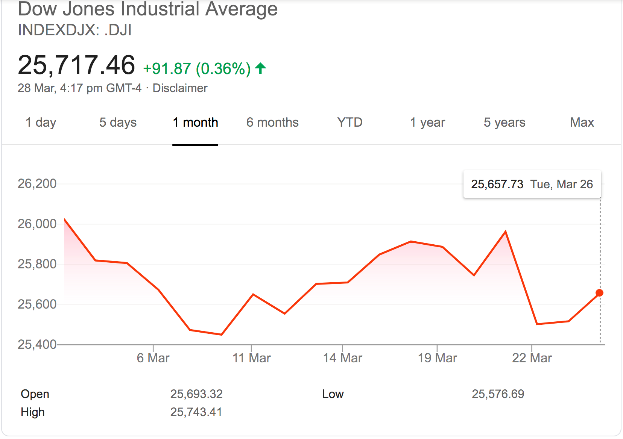Screen dimensions: 623x439
Task: Select the 5 days range tab
Action: point(118,122)
